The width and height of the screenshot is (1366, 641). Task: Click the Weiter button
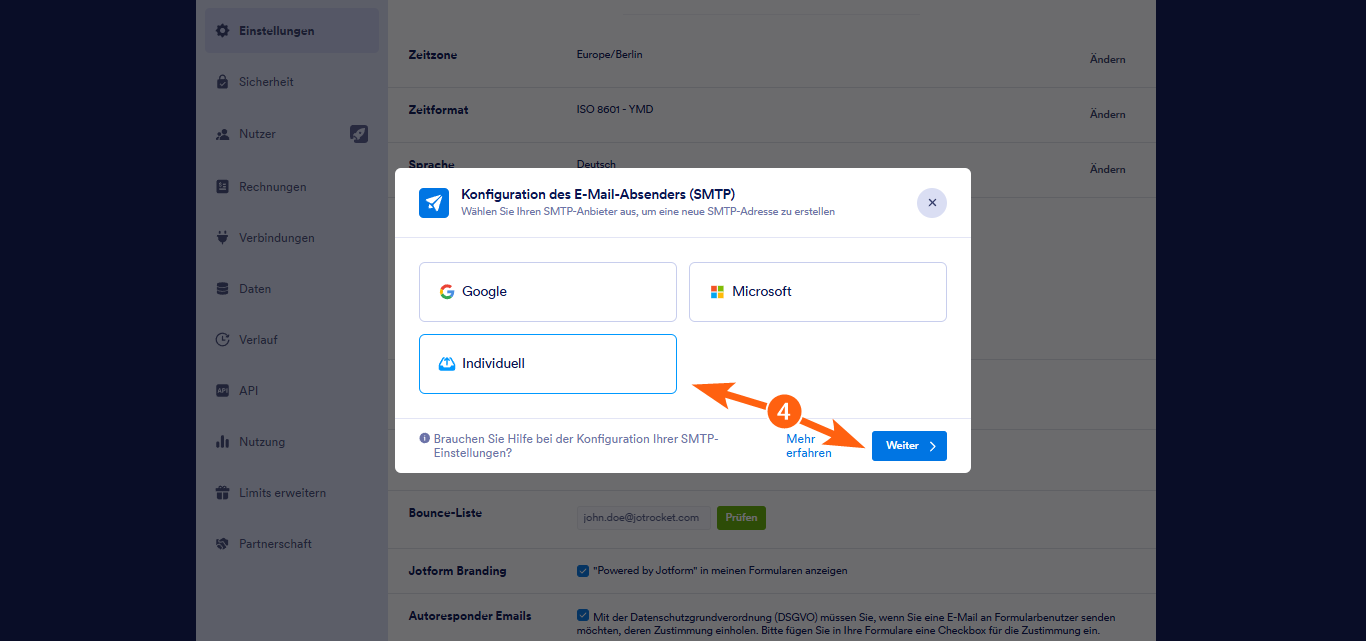[909, 446]
